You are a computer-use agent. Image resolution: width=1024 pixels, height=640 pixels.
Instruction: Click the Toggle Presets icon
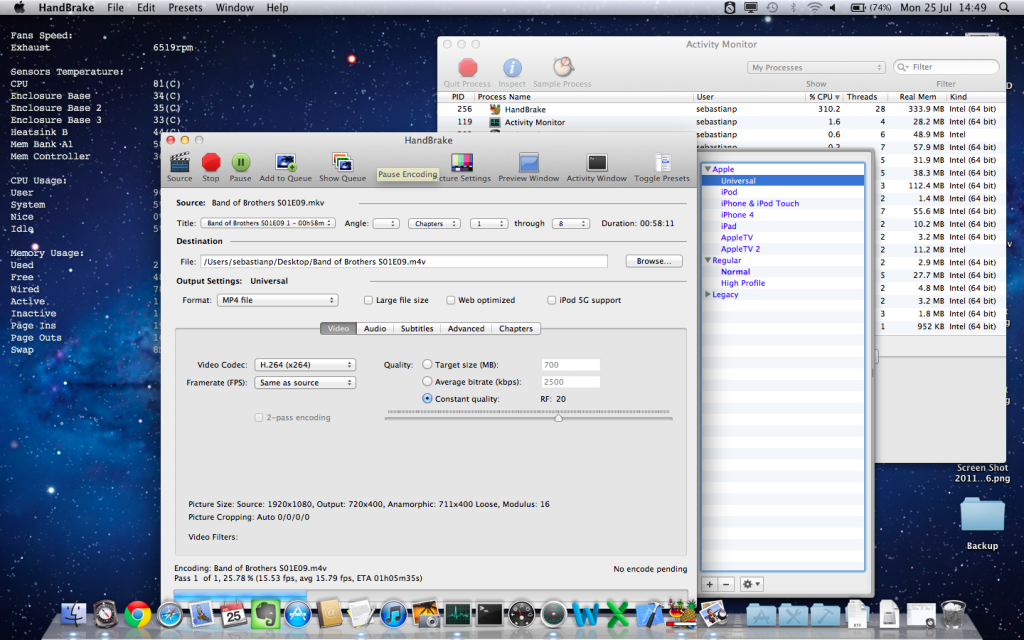[662, 163]
